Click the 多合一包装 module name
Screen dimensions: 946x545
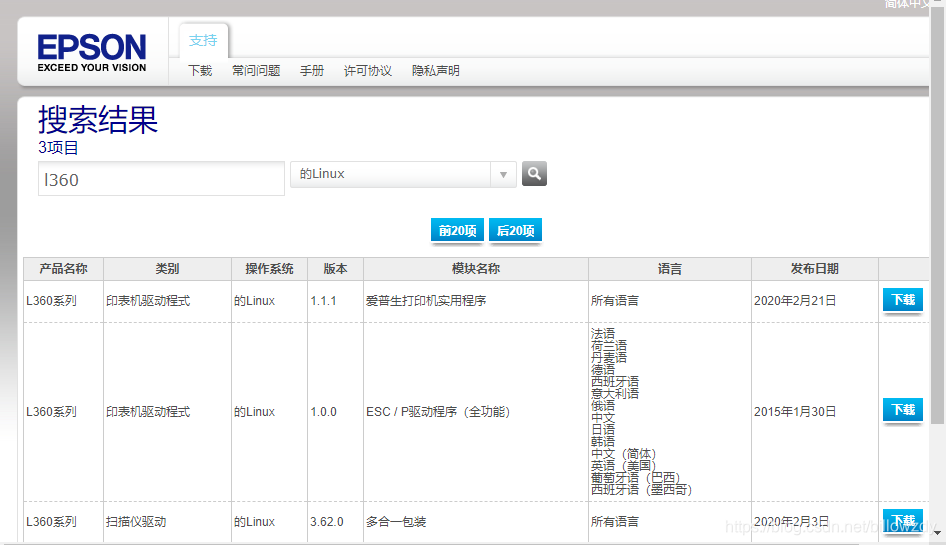(396, 521)
